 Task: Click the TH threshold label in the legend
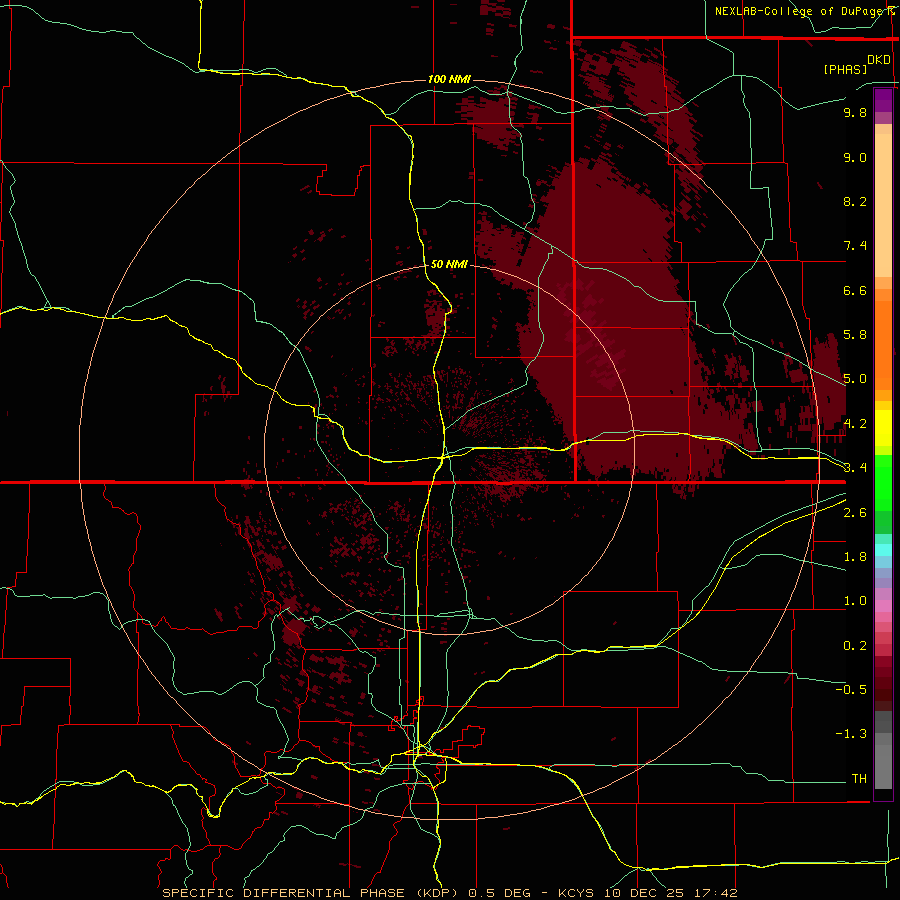[x=859, y=779]
